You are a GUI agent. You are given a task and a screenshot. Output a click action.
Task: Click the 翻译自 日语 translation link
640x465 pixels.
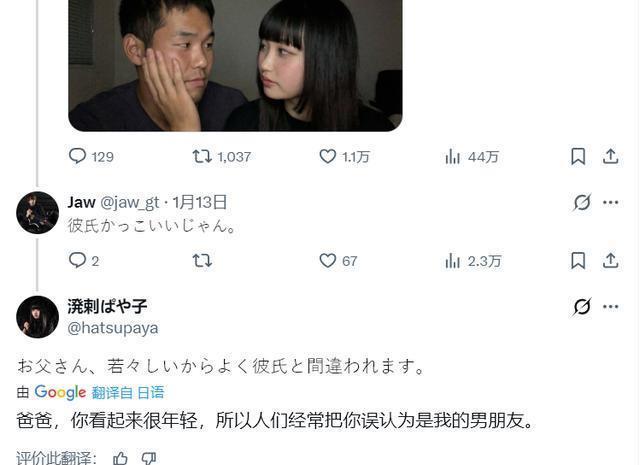128,392
